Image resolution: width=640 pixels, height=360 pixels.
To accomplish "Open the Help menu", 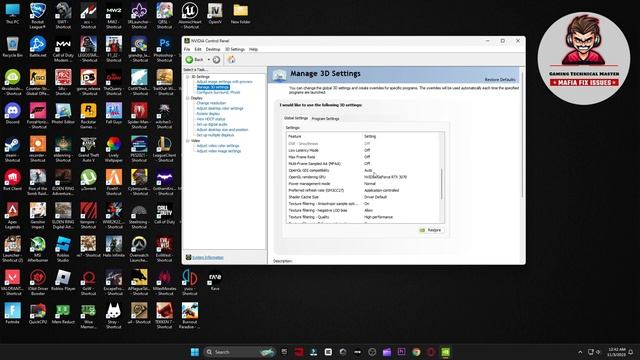I will [x=253, y=49].
